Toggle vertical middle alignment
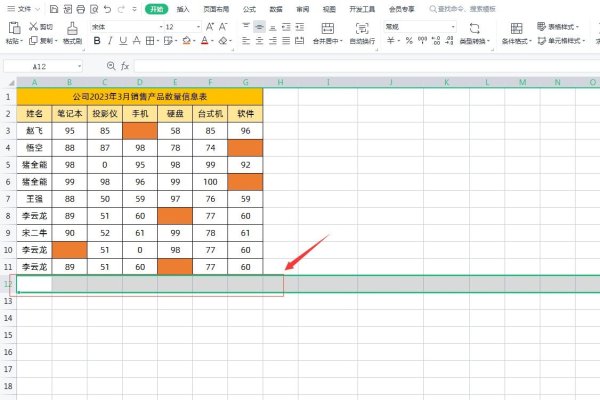The width and height of the screenshot is (600, 400). pyautogui.click(x=259, y=26)
